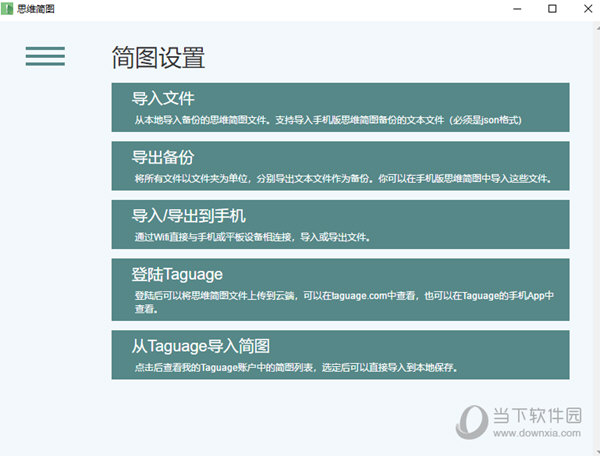
Task: Click the 登陆Taguage login option
Action: (340, 290)
